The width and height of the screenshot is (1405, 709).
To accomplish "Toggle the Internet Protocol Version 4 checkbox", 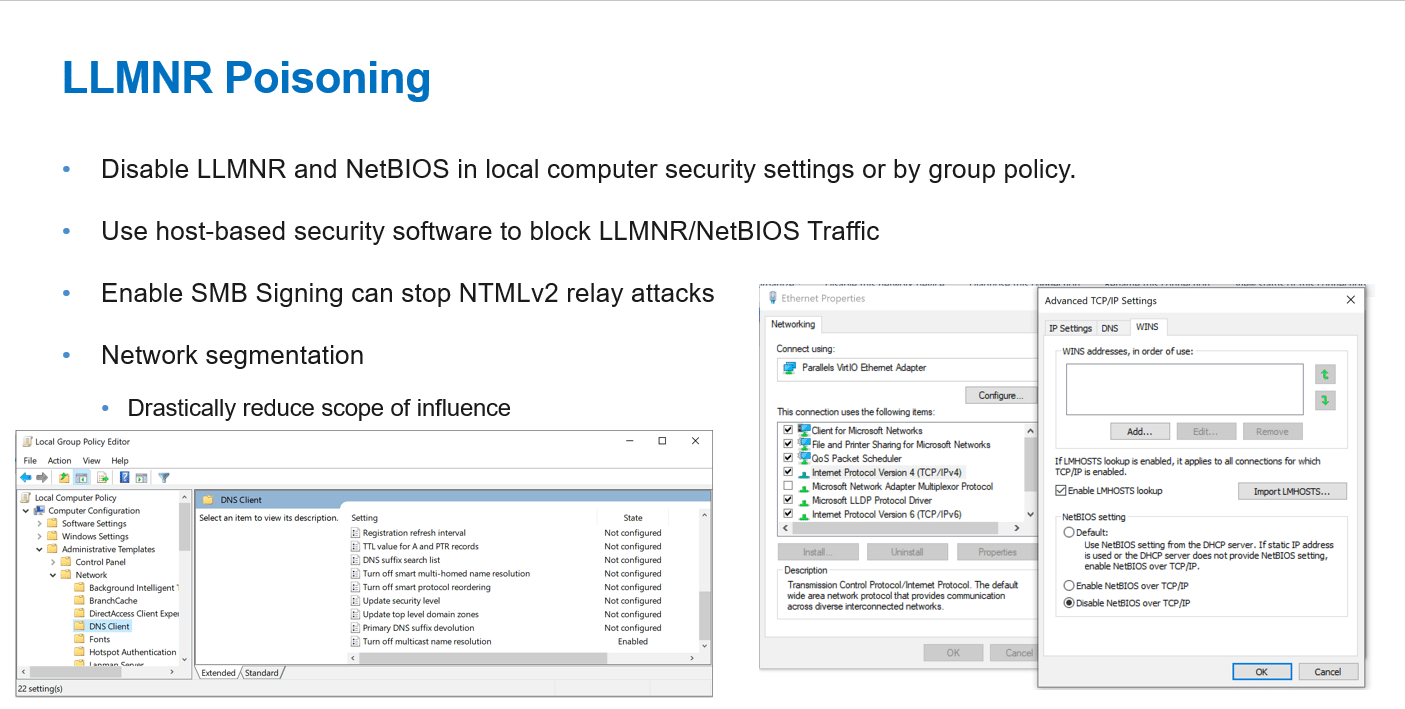I will (x=788, y=472).
